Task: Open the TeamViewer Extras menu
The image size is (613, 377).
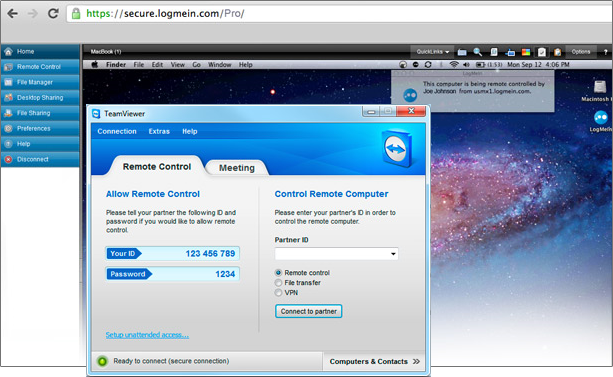Action: (x=159, y=131)
